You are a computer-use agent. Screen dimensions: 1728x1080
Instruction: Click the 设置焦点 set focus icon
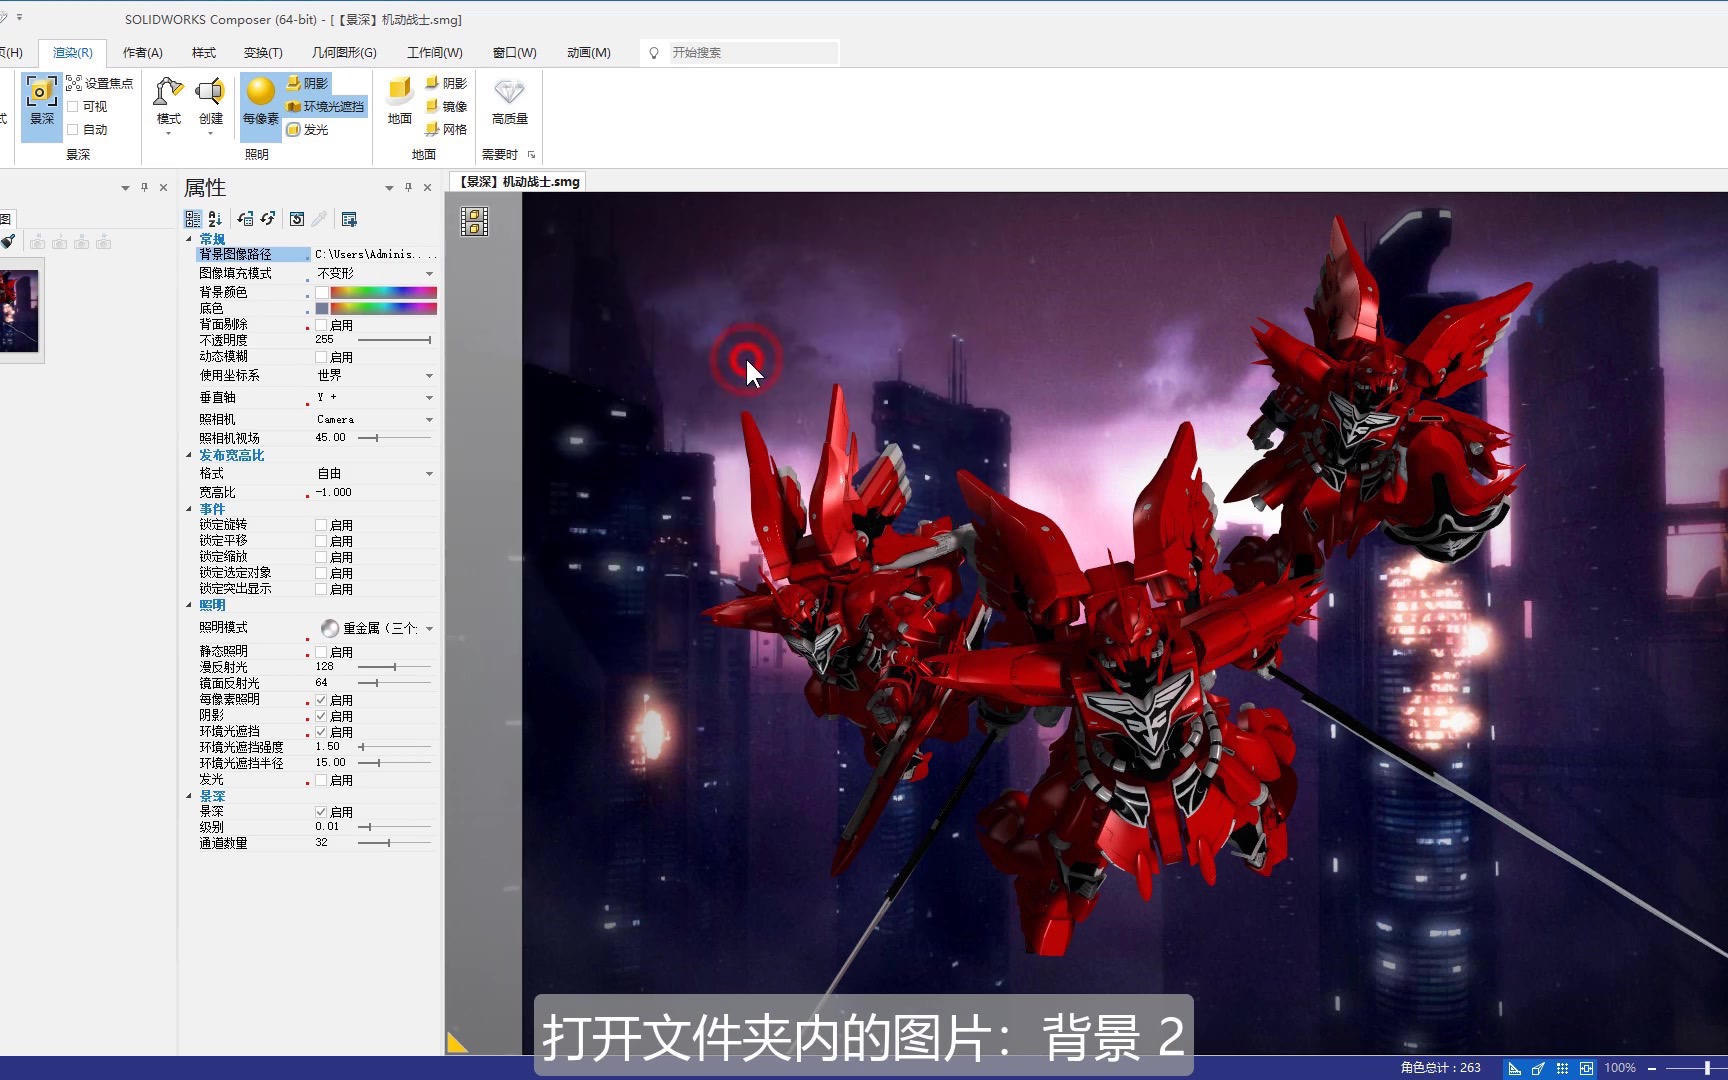point(74,84)
